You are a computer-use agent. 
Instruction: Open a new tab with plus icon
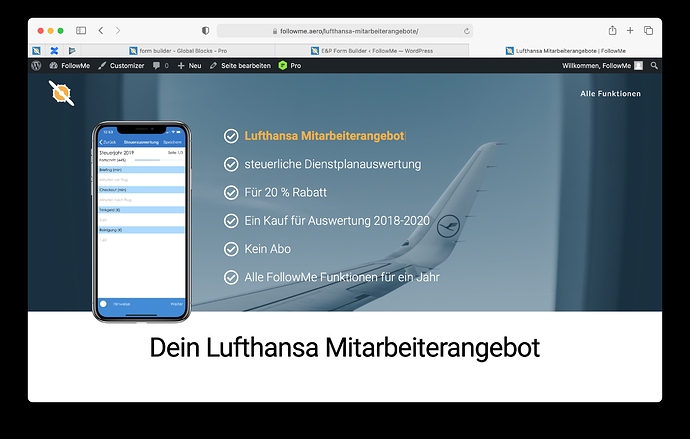pyautogui.click(x=630, y=30)
